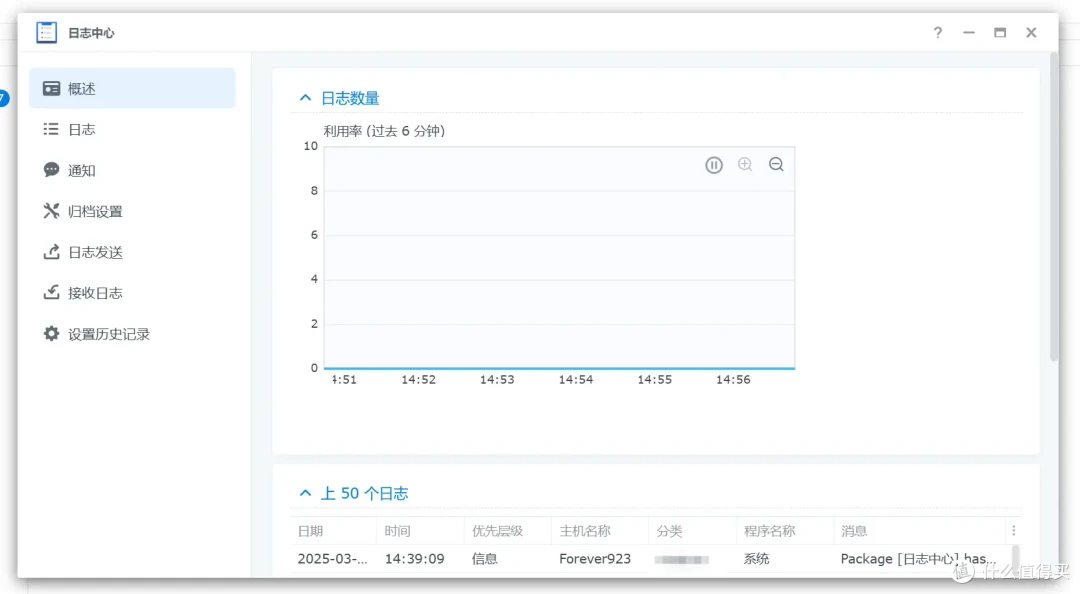Open the Notifications (通知) sidebar item

pos(132,170)
